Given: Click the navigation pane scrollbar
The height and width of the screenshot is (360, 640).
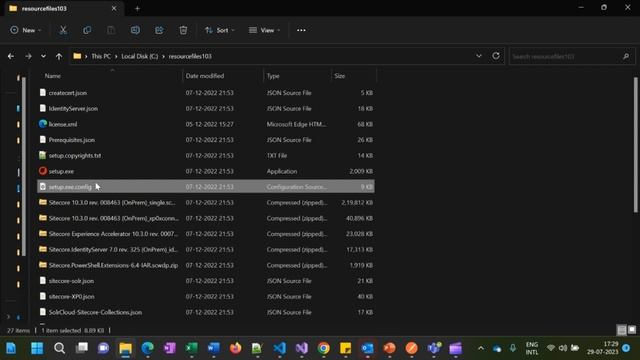Looking at the screenshot, I should pos(24,167).
